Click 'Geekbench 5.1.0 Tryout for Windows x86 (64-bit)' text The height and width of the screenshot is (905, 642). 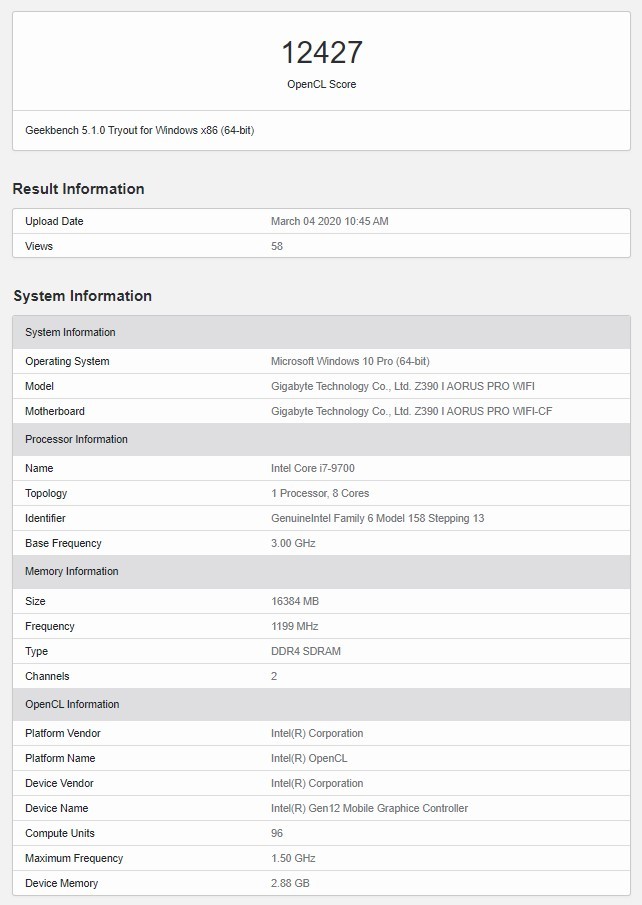(x=140, y=130)
